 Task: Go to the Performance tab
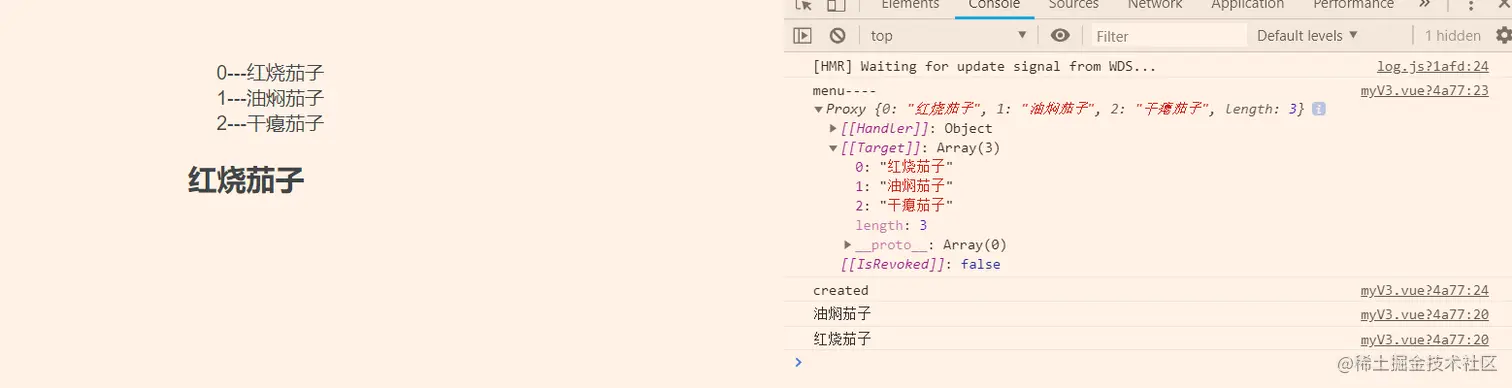1353,5
